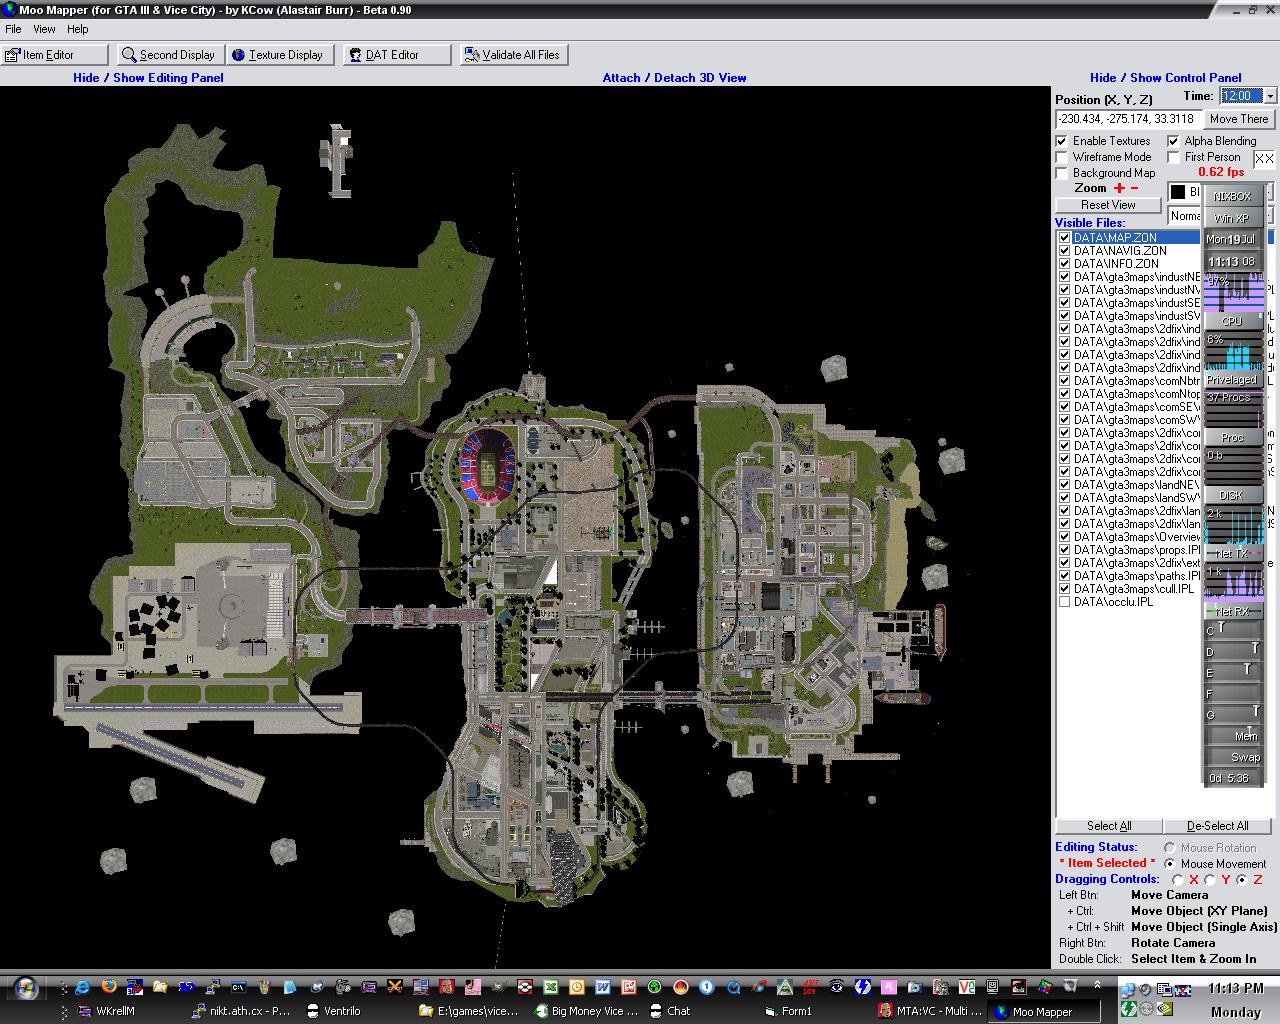Screen dimensions: 1280x1024
Task: Zoom in with the red plus
Action: (1119, 188)
